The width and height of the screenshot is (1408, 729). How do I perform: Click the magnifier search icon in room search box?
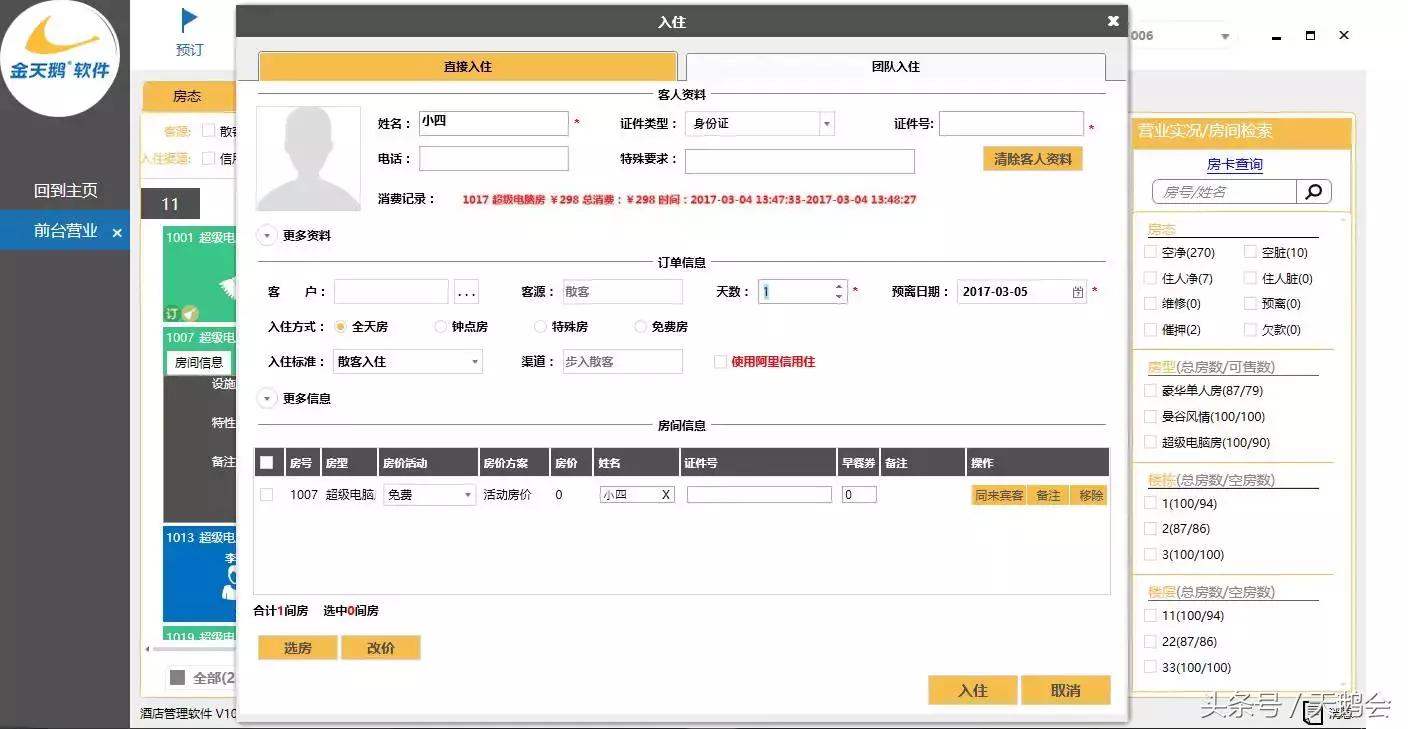pyautogui.click(x=1313, y=191)
